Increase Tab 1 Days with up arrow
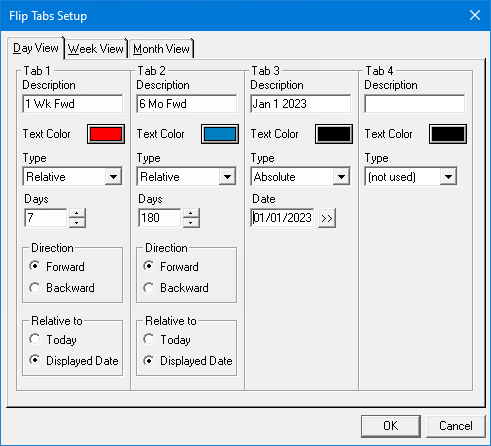 click(77, 213)
